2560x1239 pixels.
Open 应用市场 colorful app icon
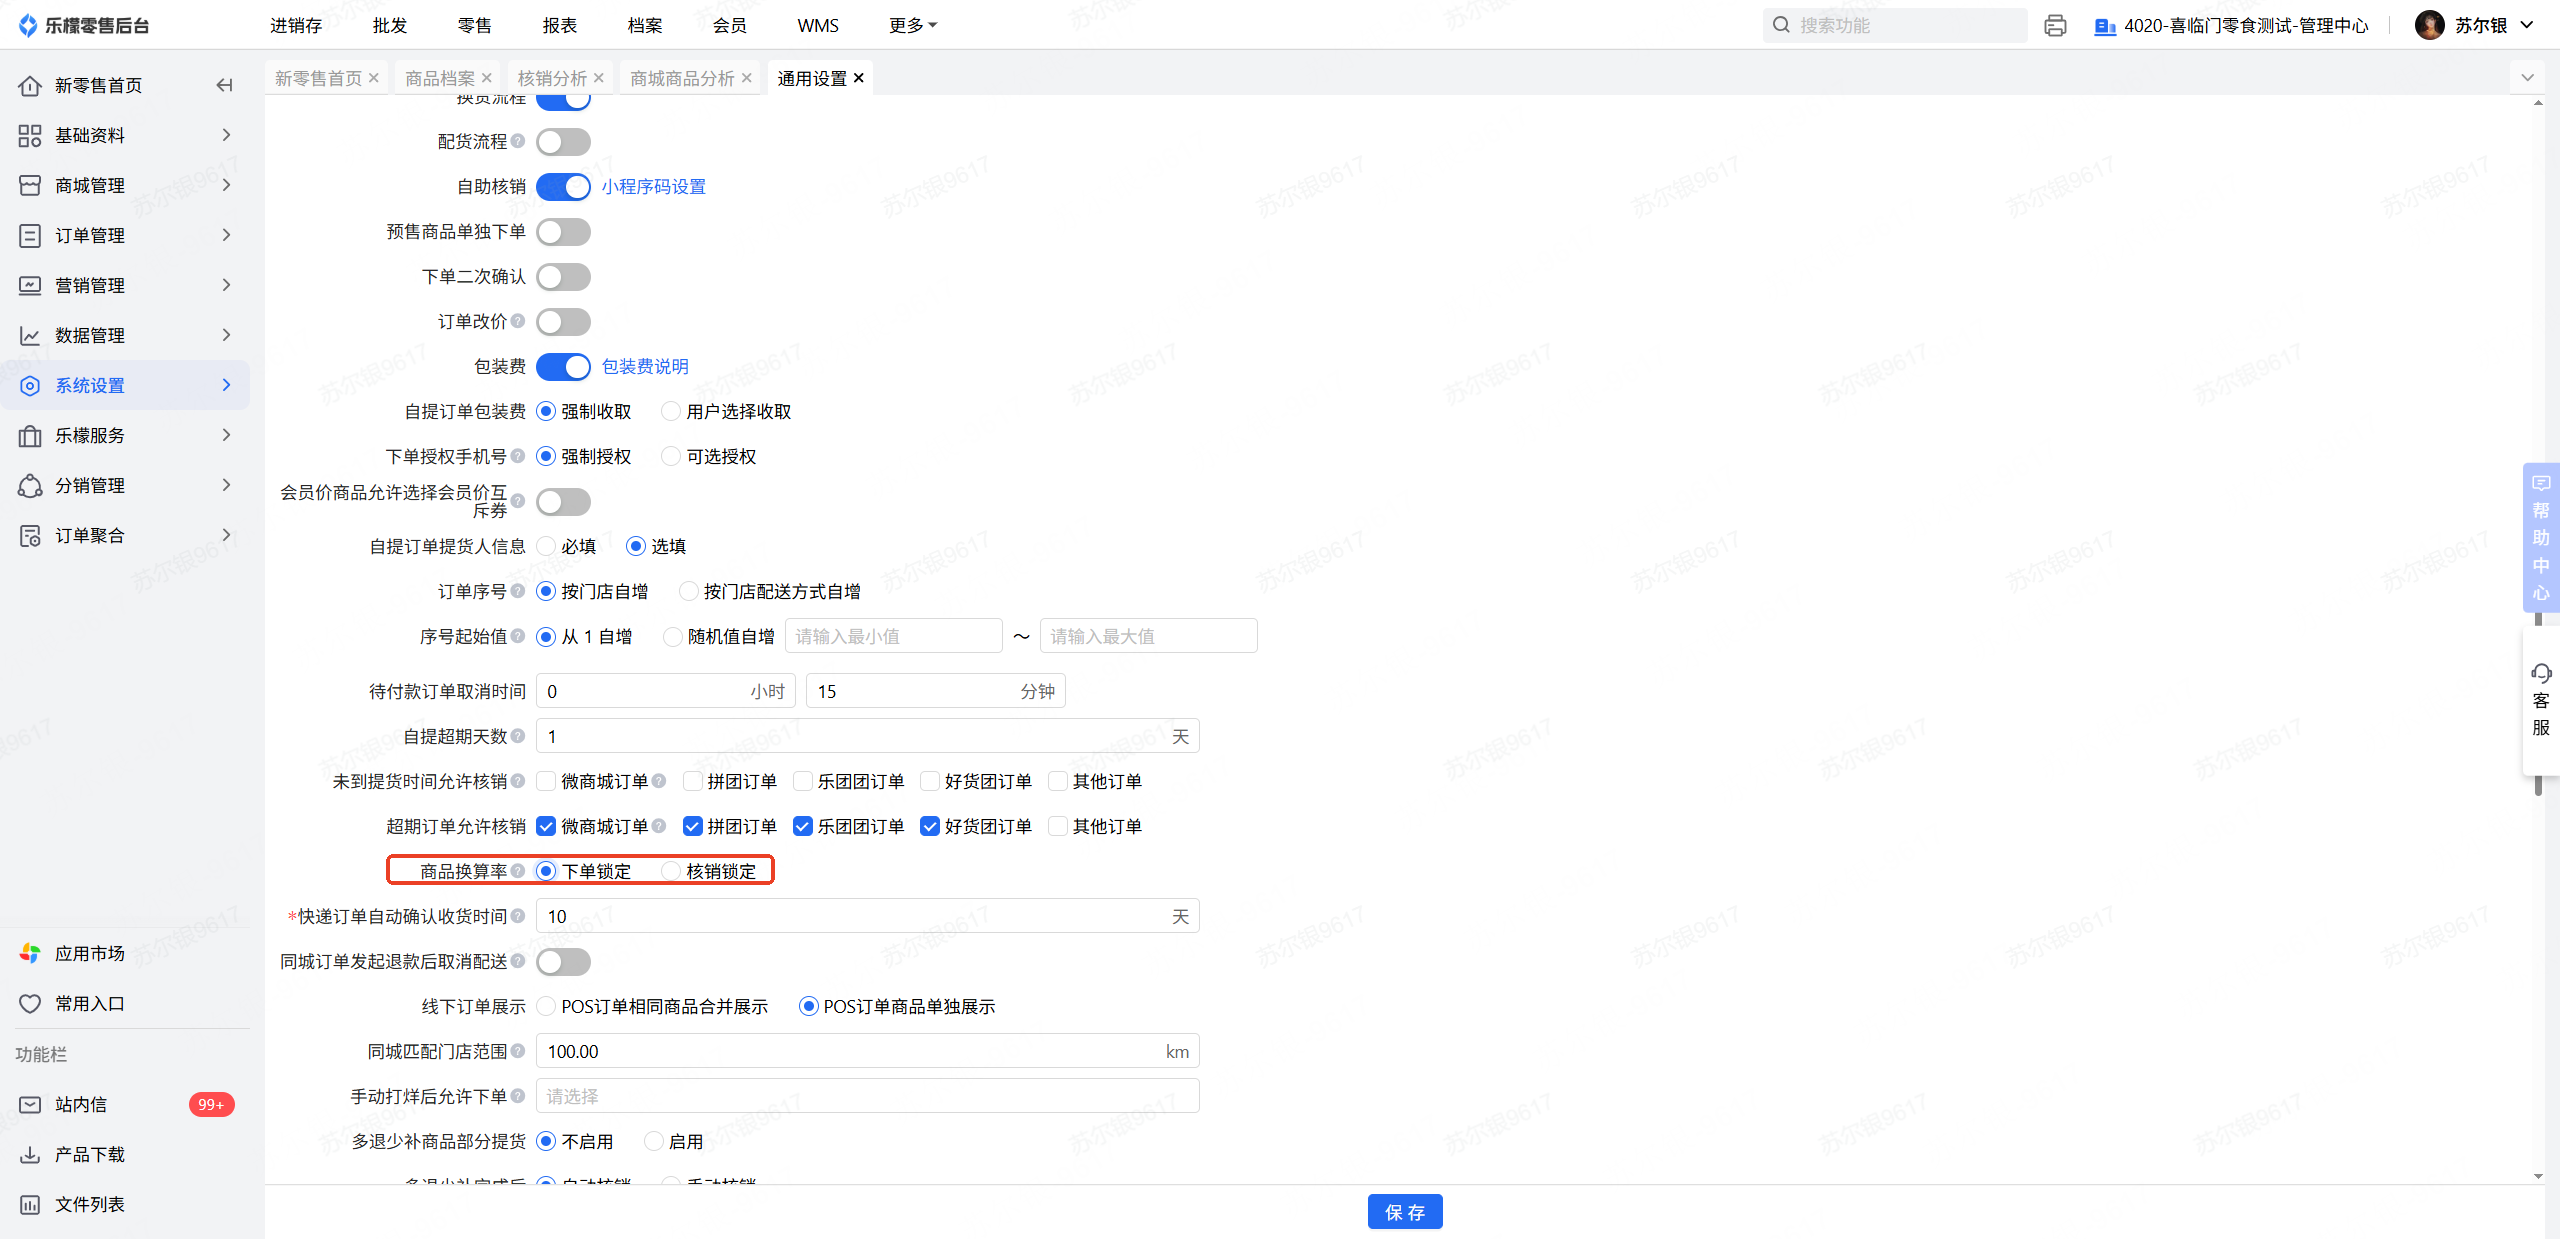click(x=30, y=953)
